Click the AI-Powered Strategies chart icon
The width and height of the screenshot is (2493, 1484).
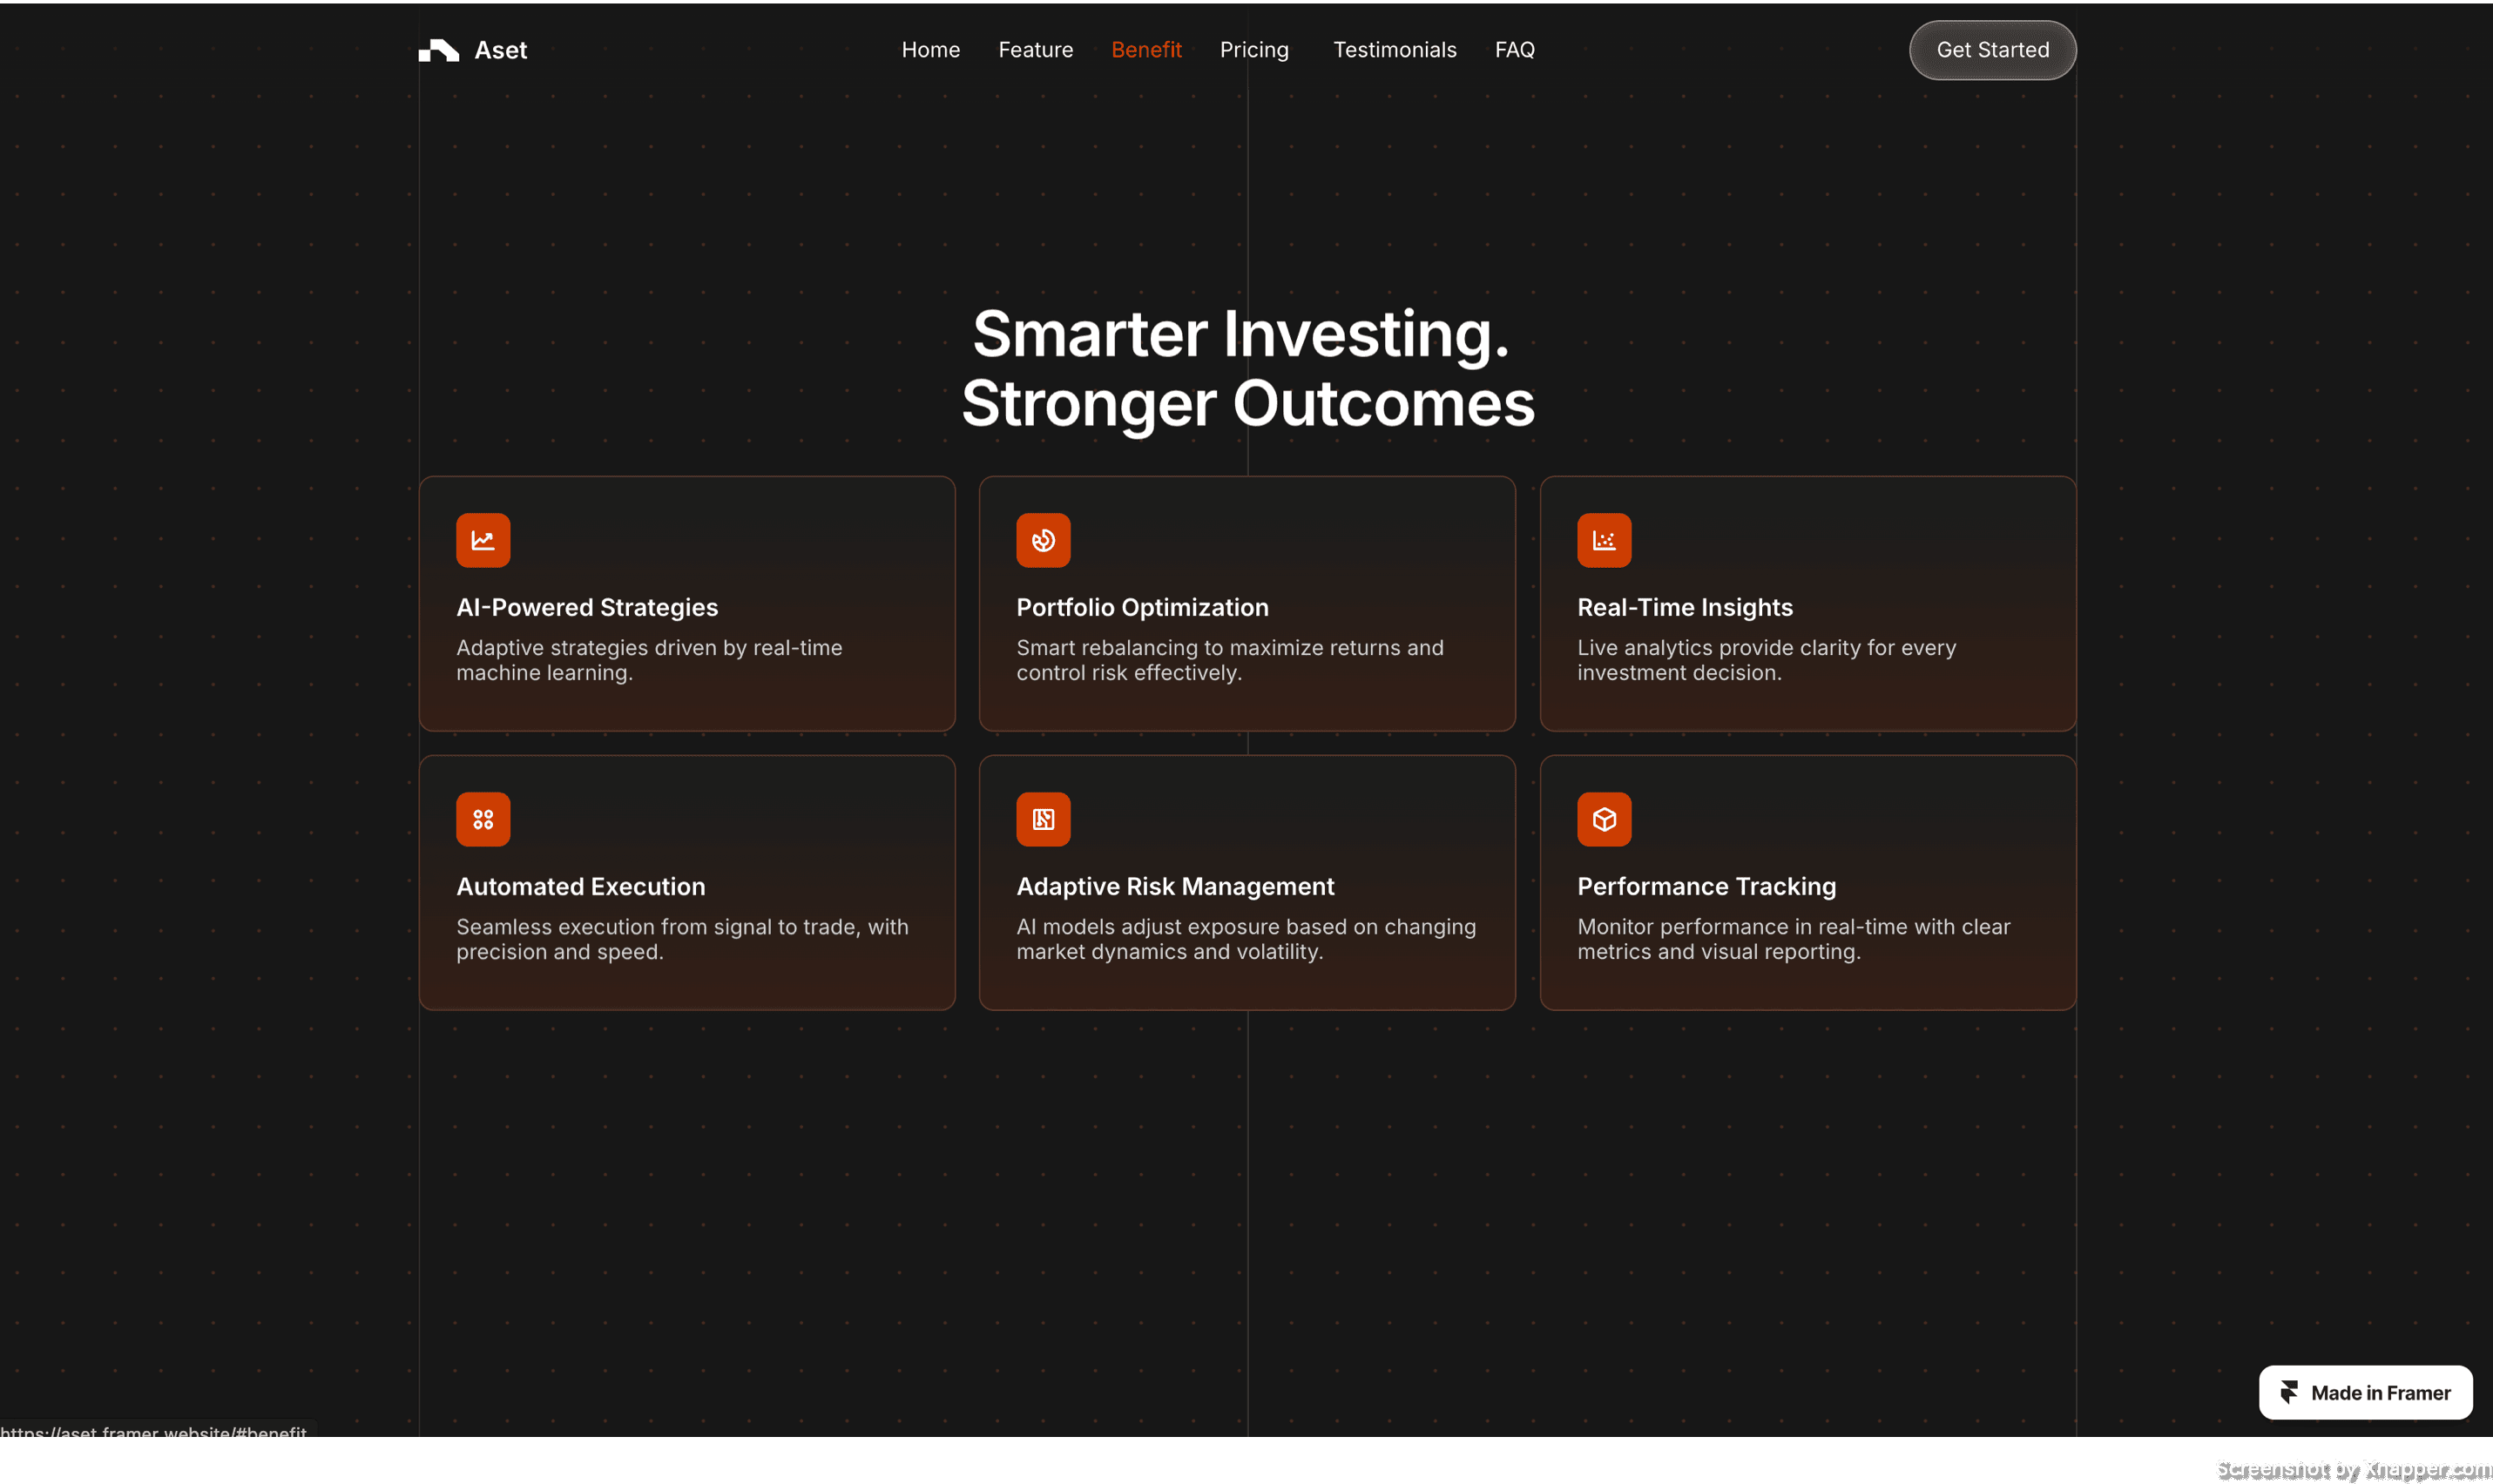(483, 540)
